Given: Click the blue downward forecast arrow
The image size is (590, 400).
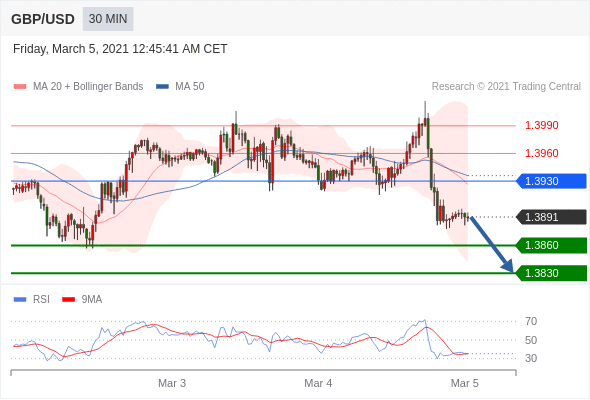Looking at the screenshot, I should point(492,245).
